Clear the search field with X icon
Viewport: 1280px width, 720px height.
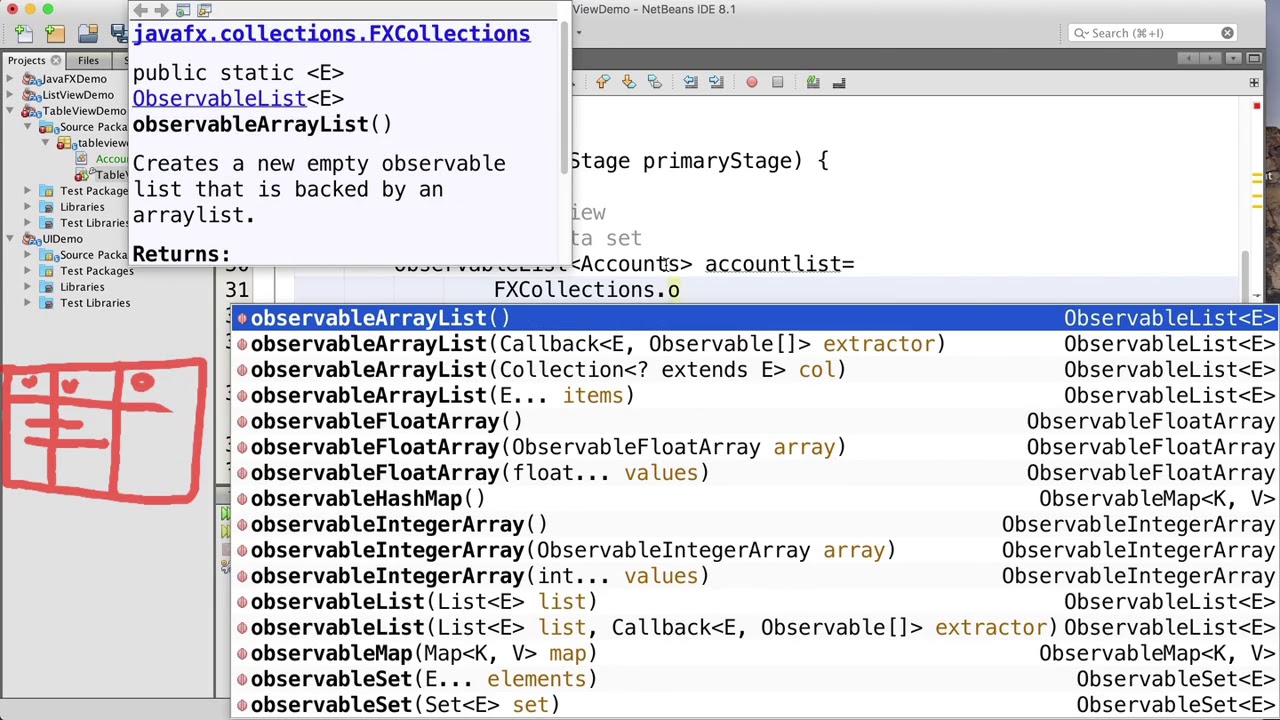pos(1227,33)
